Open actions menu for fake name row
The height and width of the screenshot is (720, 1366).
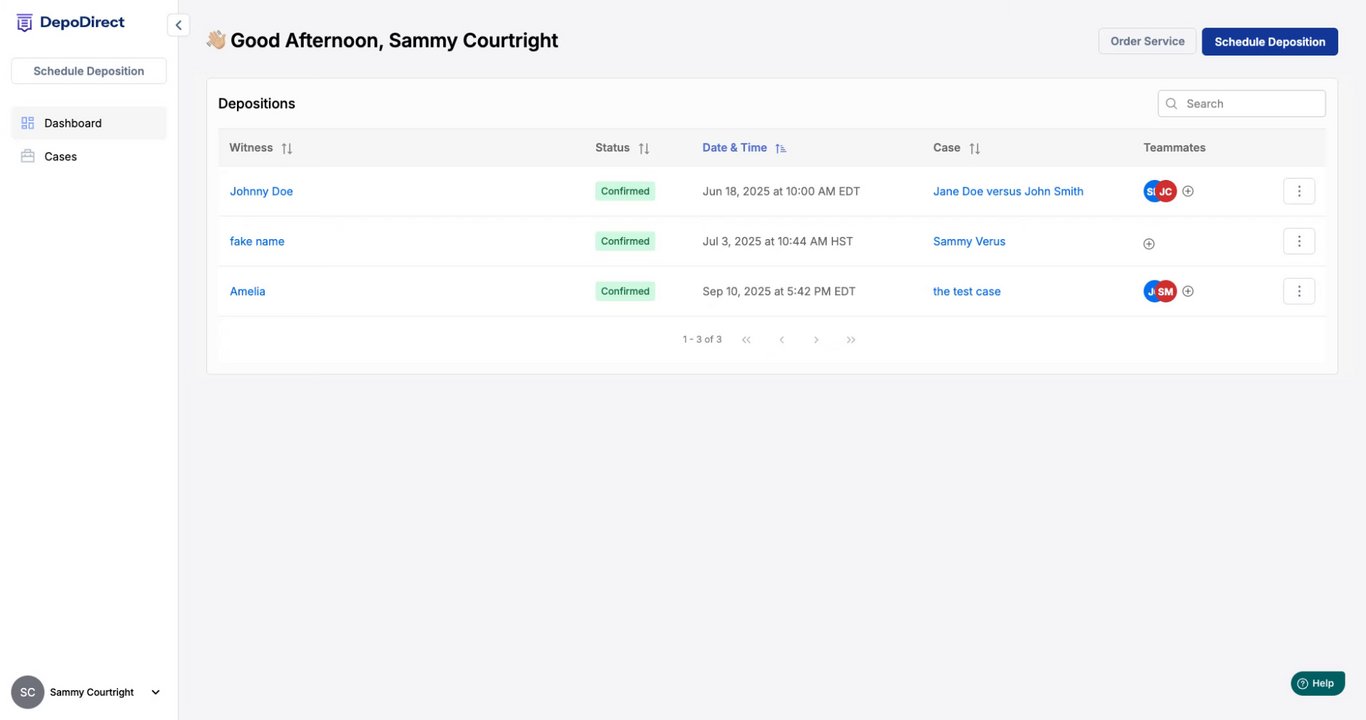[x=1298, y=241]
